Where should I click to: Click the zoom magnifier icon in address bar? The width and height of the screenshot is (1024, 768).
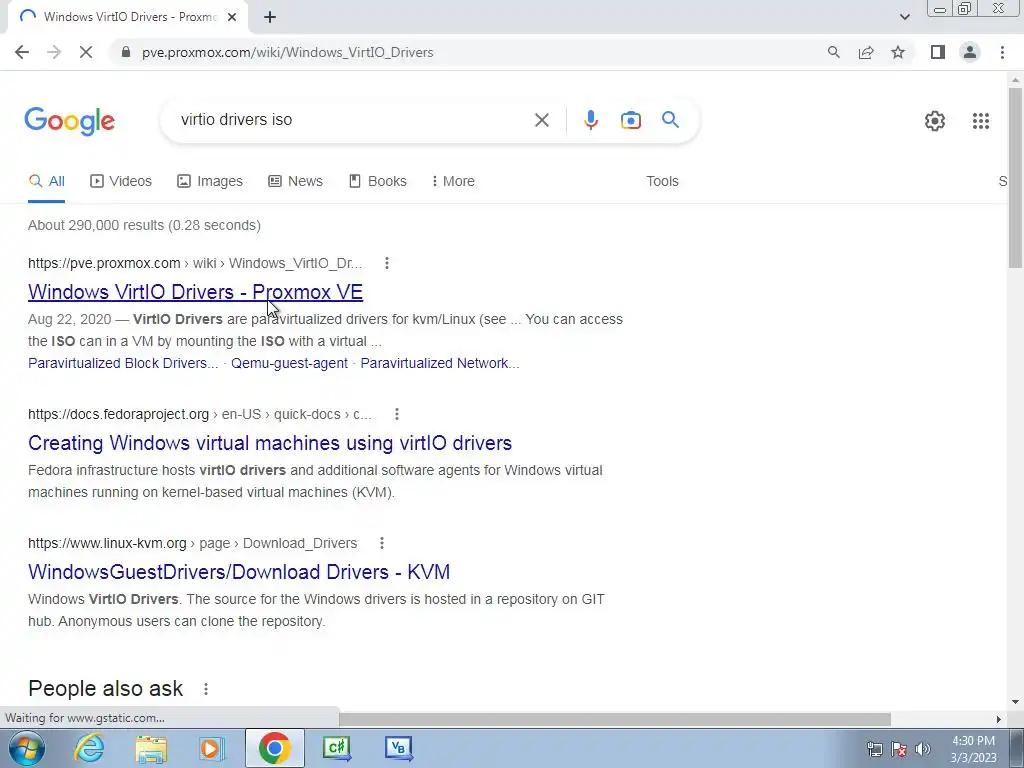(x=833, y=52)
